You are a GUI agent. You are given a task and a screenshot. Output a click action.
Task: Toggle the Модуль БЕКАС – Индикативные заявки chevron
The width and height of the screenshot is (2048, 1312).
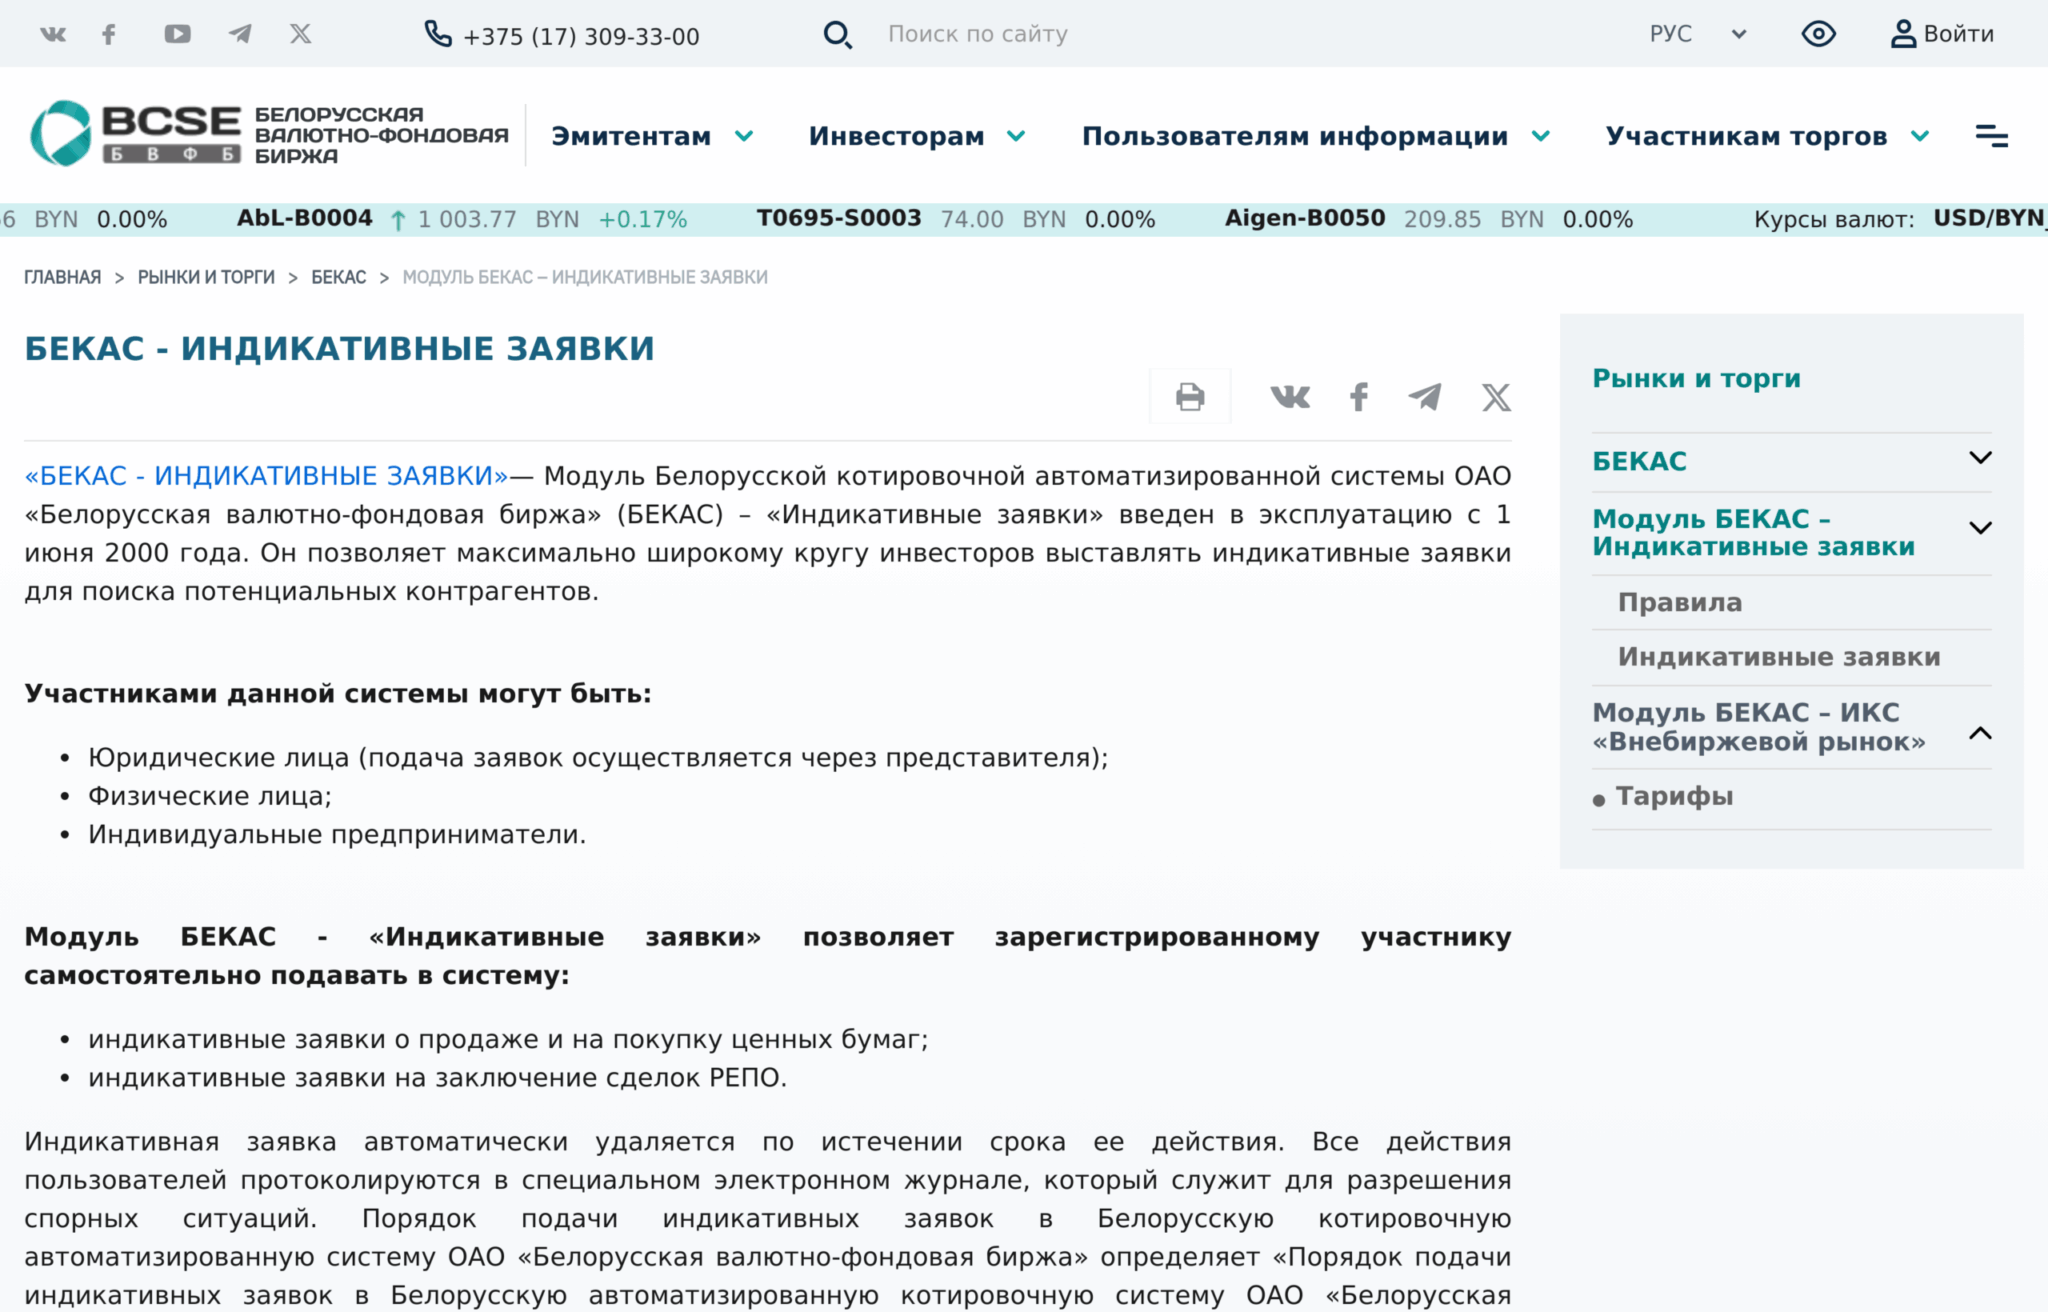tap(1980, 528)
